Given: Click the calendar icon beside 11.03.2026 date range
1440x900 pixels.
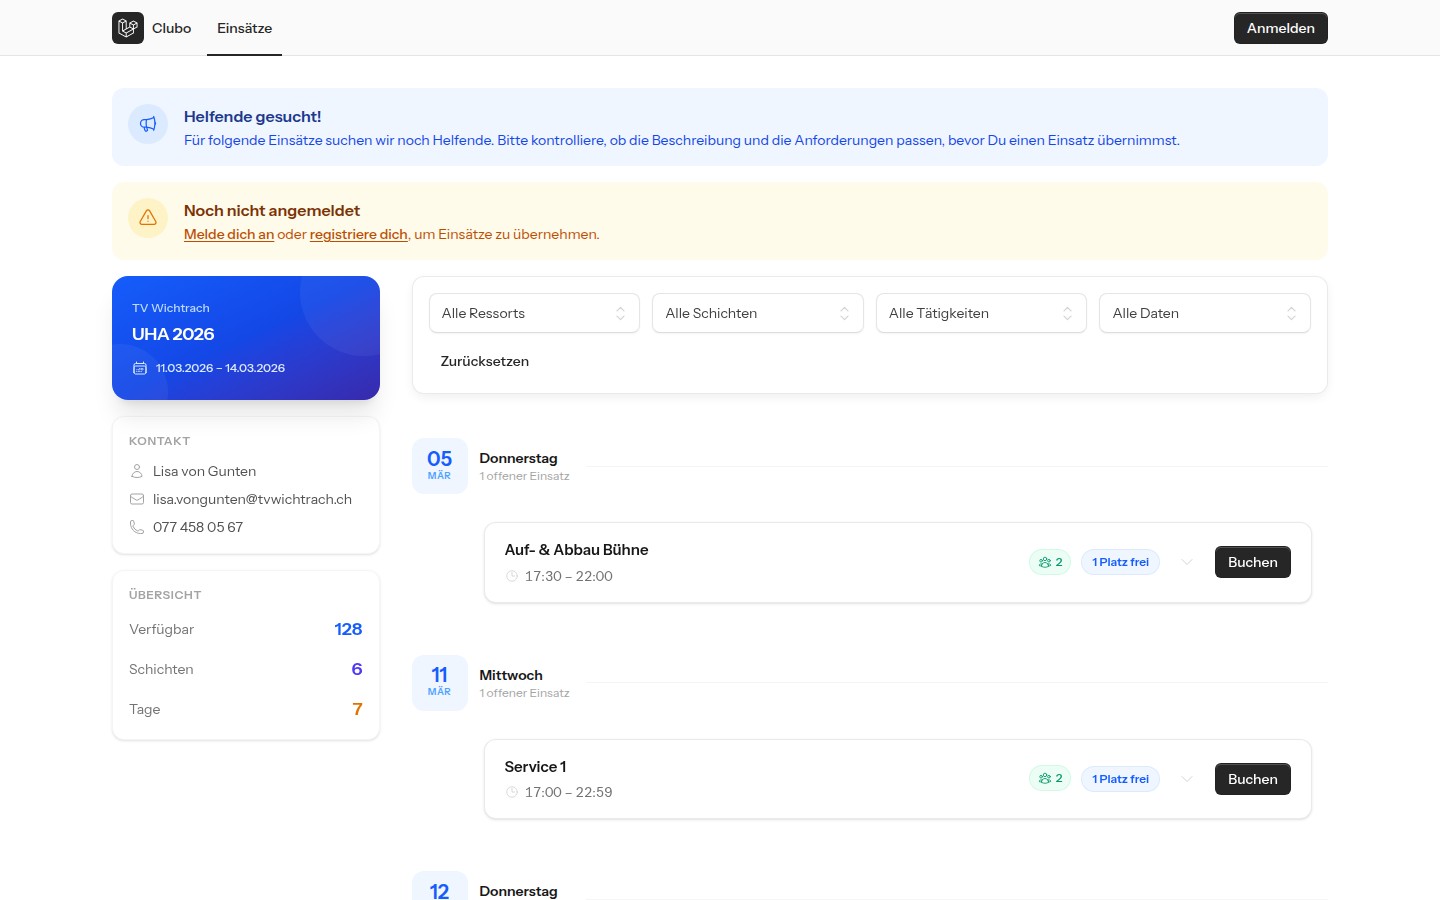Looking at the screenshot, I should pyautogui.click(x=140, y=368).
